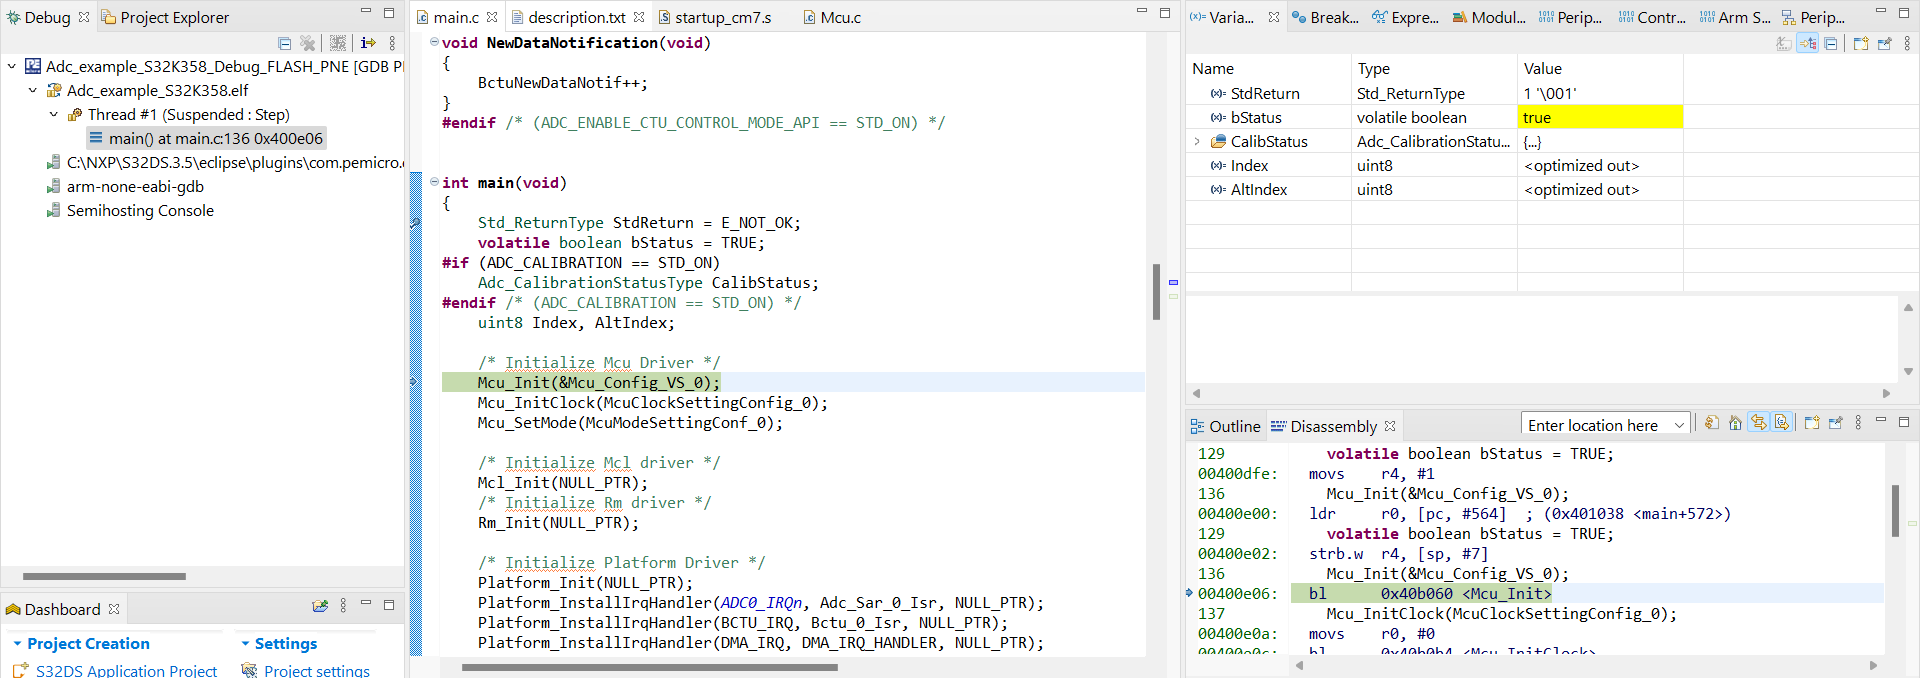Viewport: 1920px width, 678px height.
Task: Open new Variables view icon
Action: [x=1861, y=43]
